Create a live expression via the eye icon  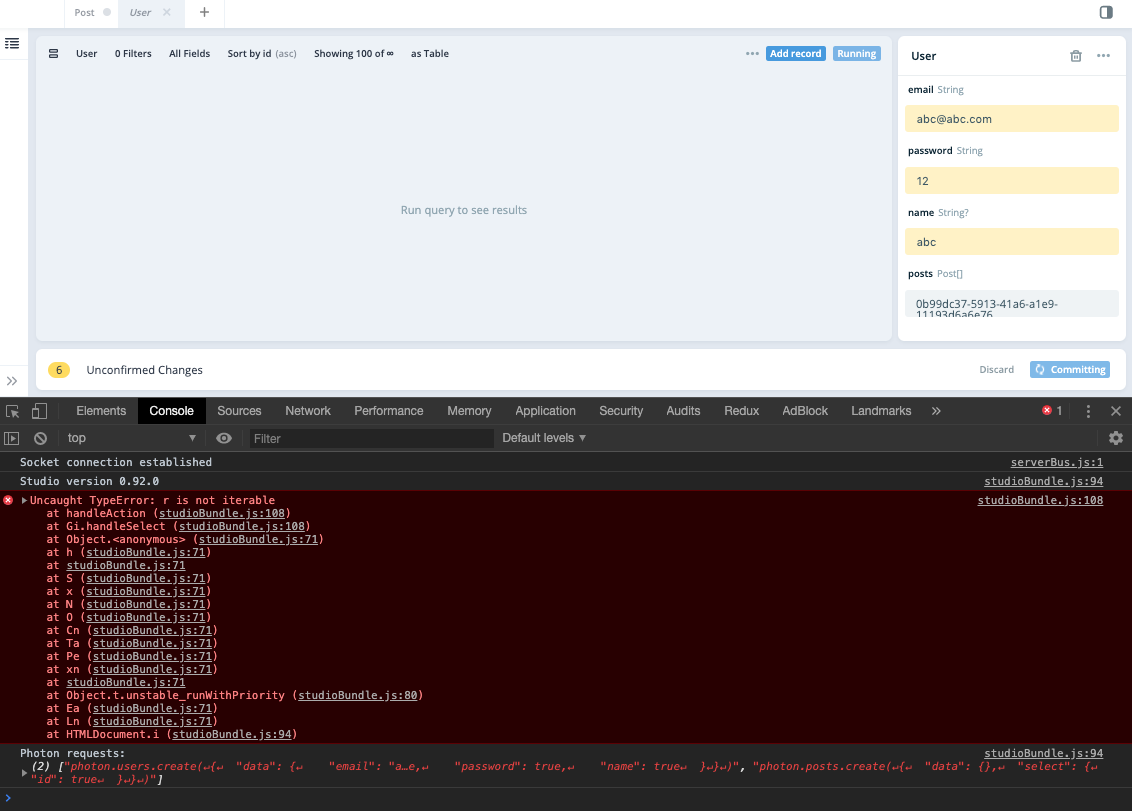[224, 437]
